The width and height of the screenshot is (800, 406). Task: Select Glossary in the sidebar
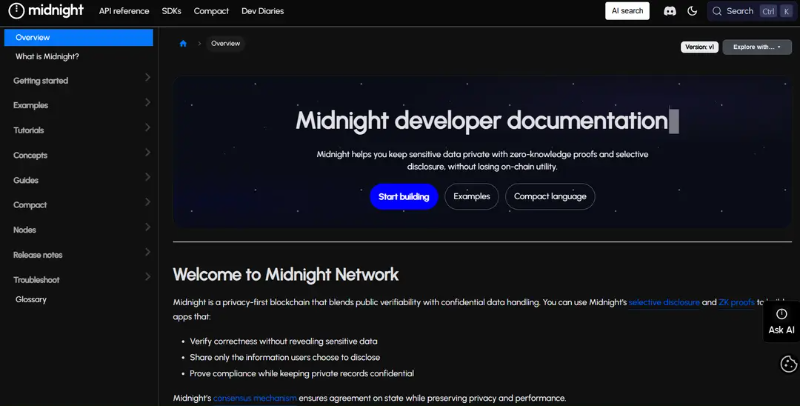click(31, 299)
